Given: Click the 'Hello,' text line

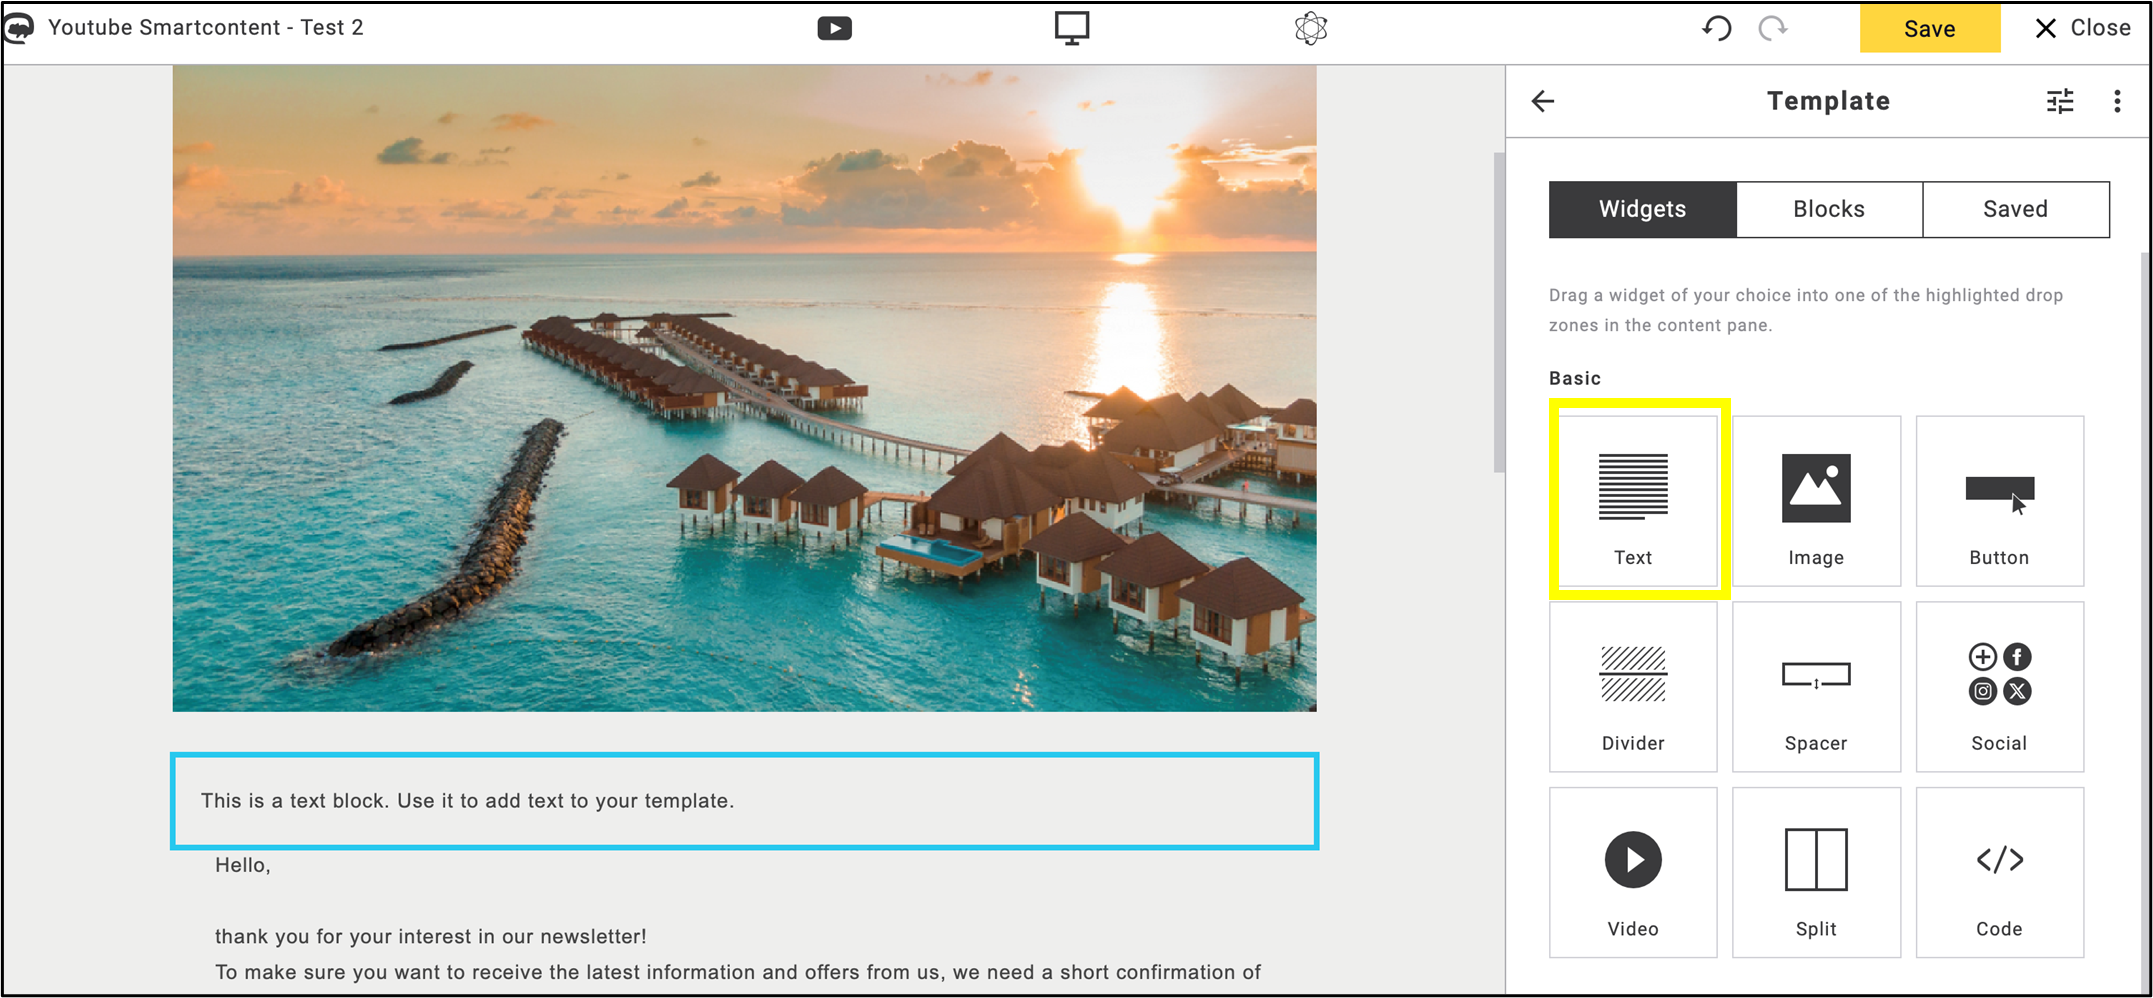Looking at the screenshot, I should pyautogui.click(x=243, y=865).
